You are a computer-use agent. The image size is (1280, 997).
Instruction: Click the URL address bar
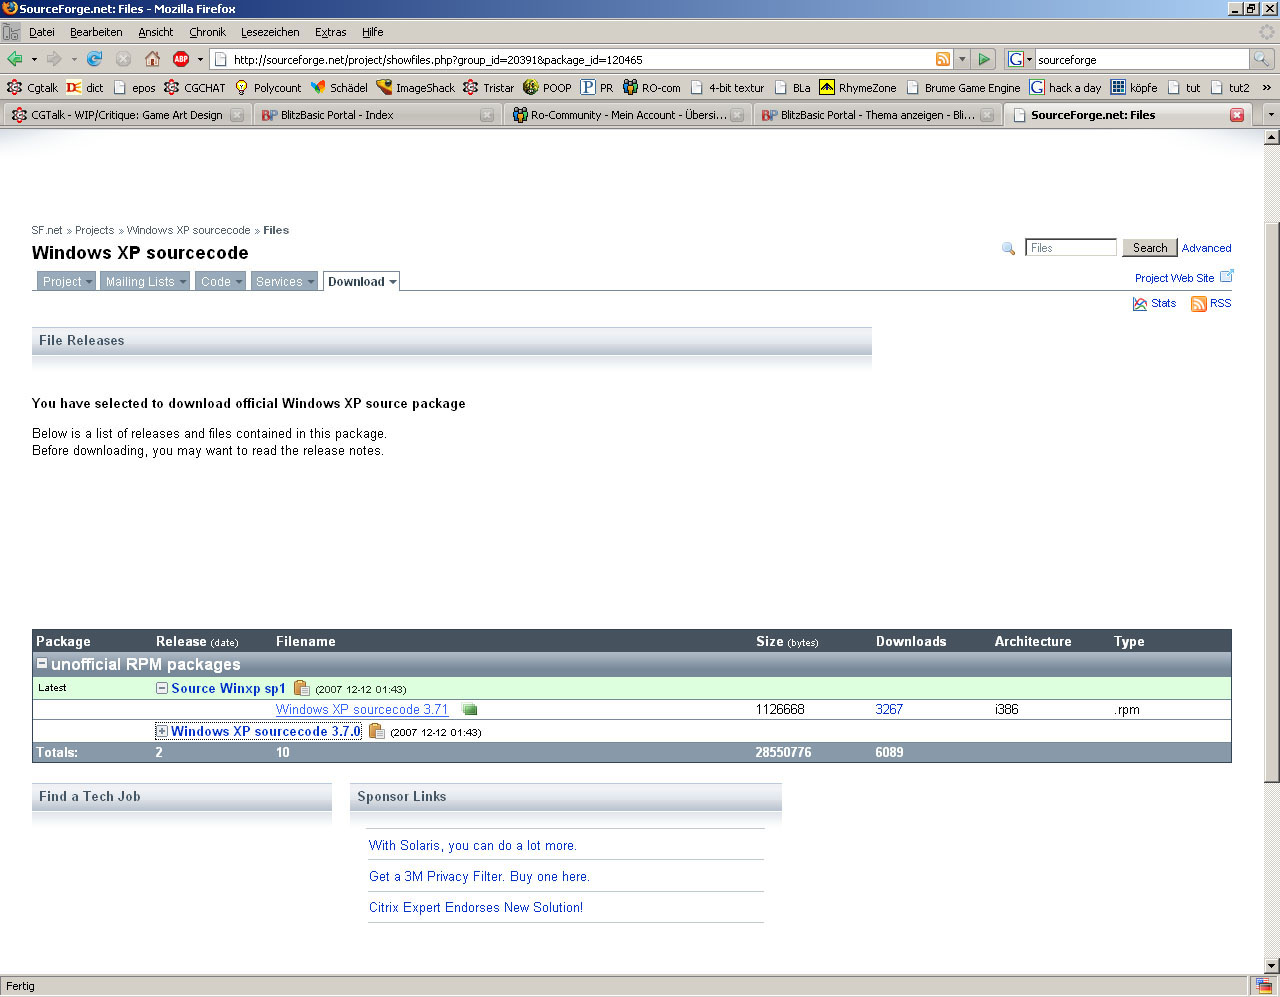582,59
